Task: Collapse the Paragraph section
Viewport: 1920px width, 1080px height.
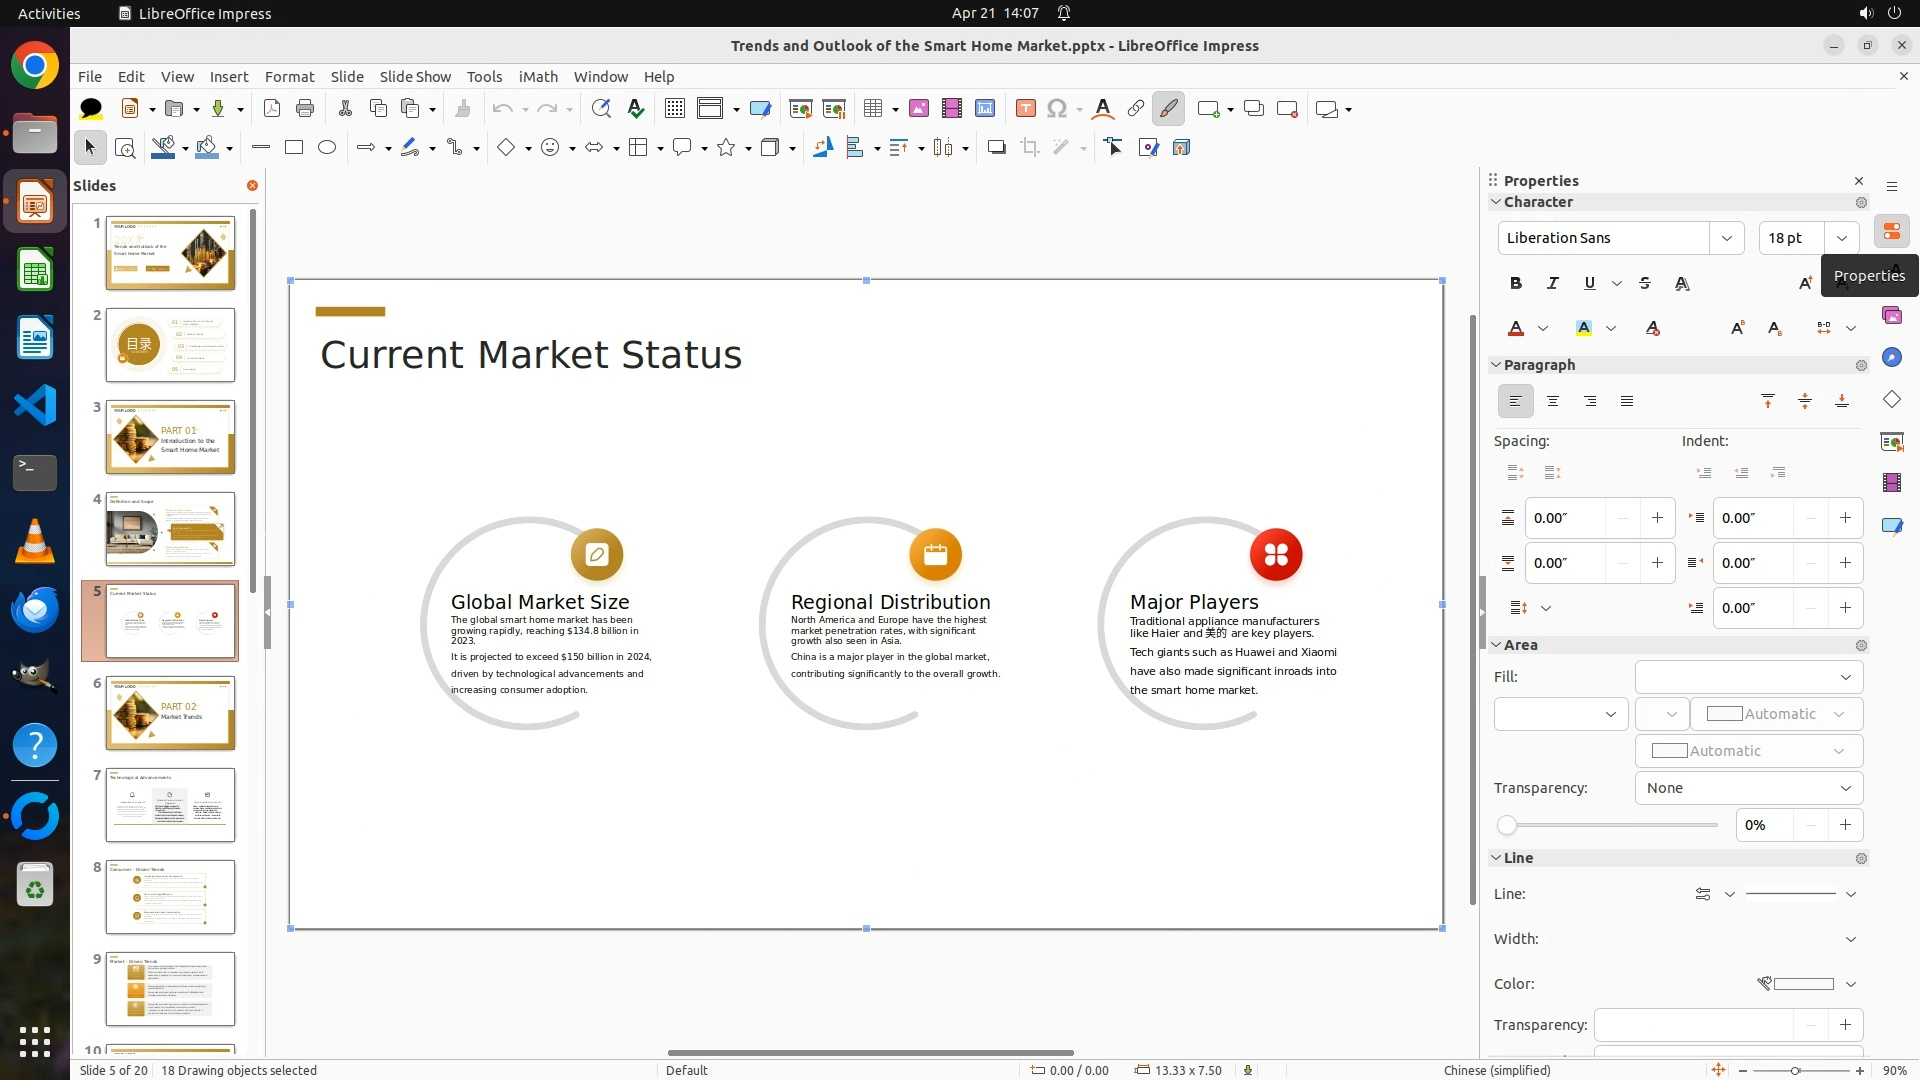Action: tap(1497, 365)
